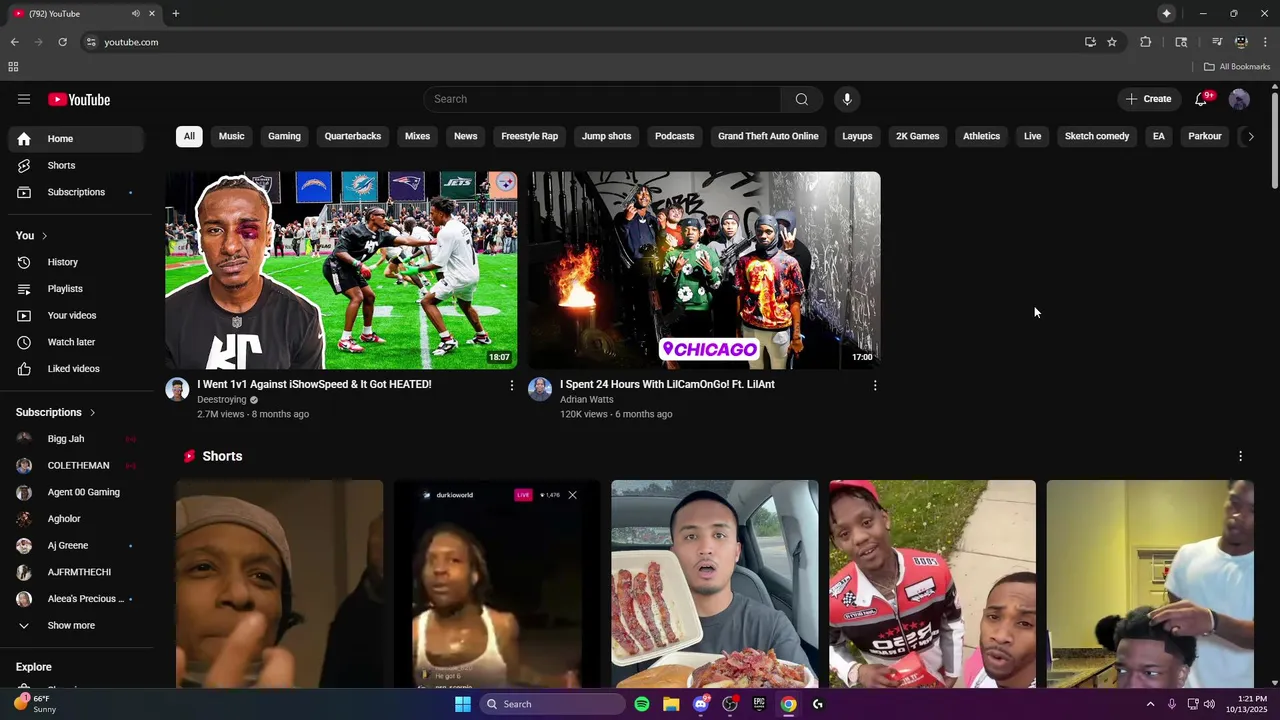The image size is (1280, 720).
Task: Open the Chrome profile avatar
Action: (1241, 42)
